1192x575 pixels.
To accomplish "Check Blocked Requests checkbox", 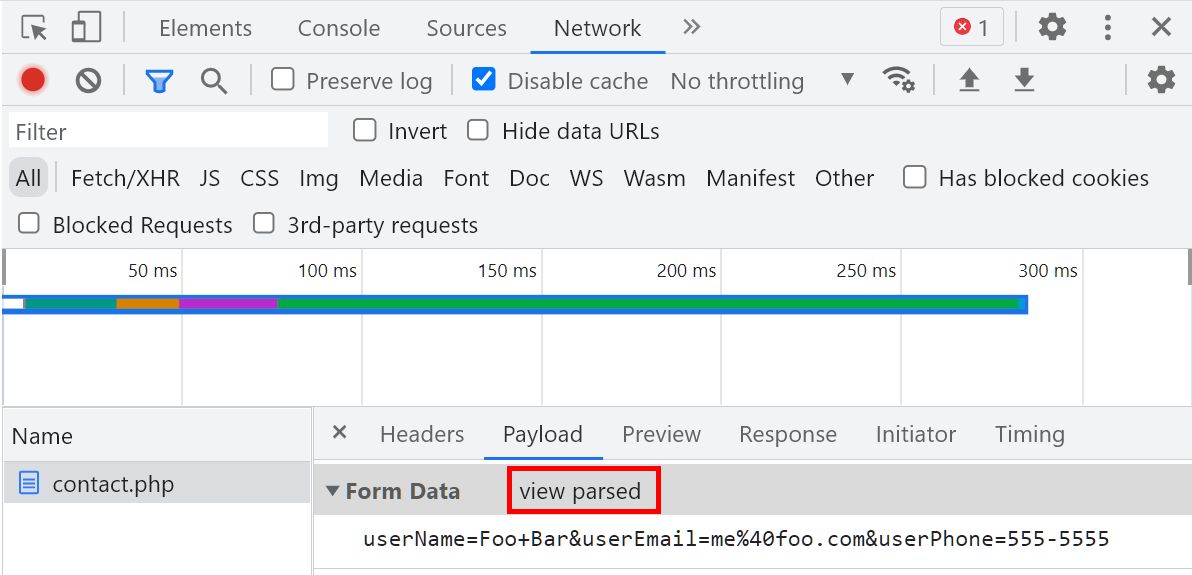I will [x=29, y=224].
